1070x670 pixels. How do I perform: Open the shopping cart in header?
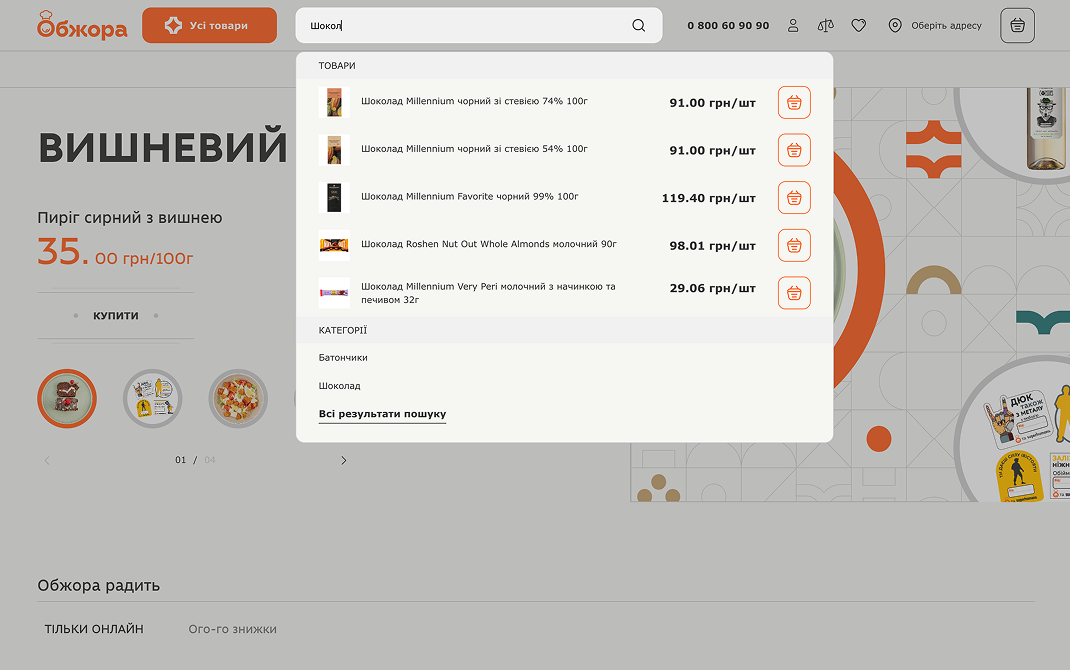[x=1017, y=26]
